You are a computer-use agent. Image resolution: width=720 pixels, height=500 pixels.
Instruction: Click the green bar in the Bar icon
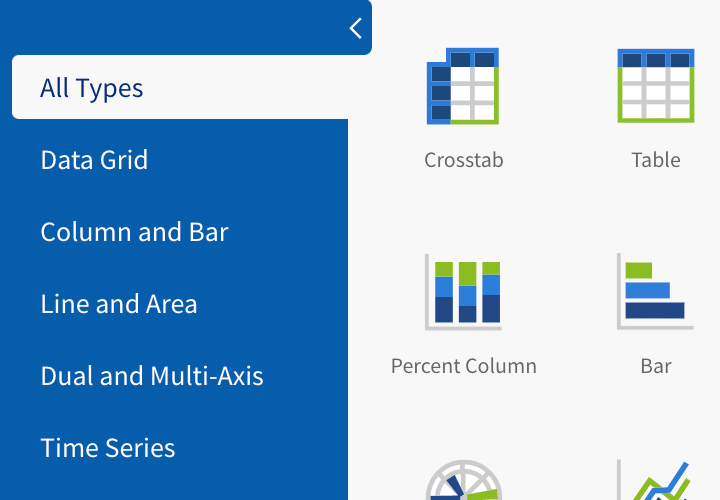[x=639, y=270]
